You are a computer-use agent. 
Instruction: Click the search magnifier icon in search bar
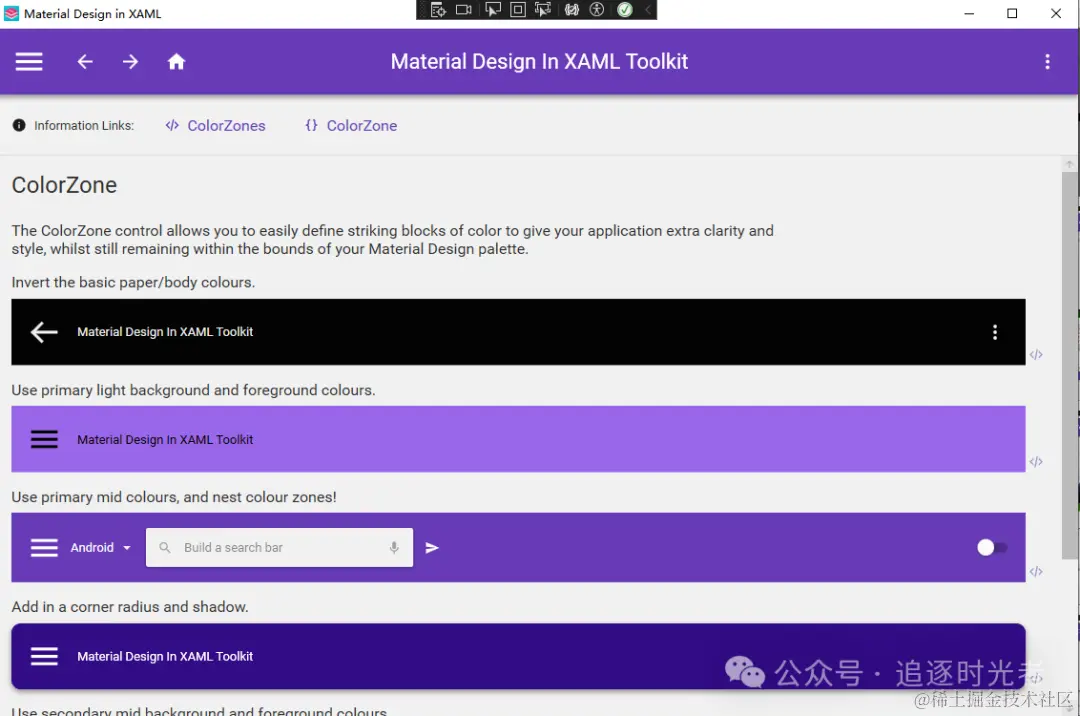[x=165, y=547]
